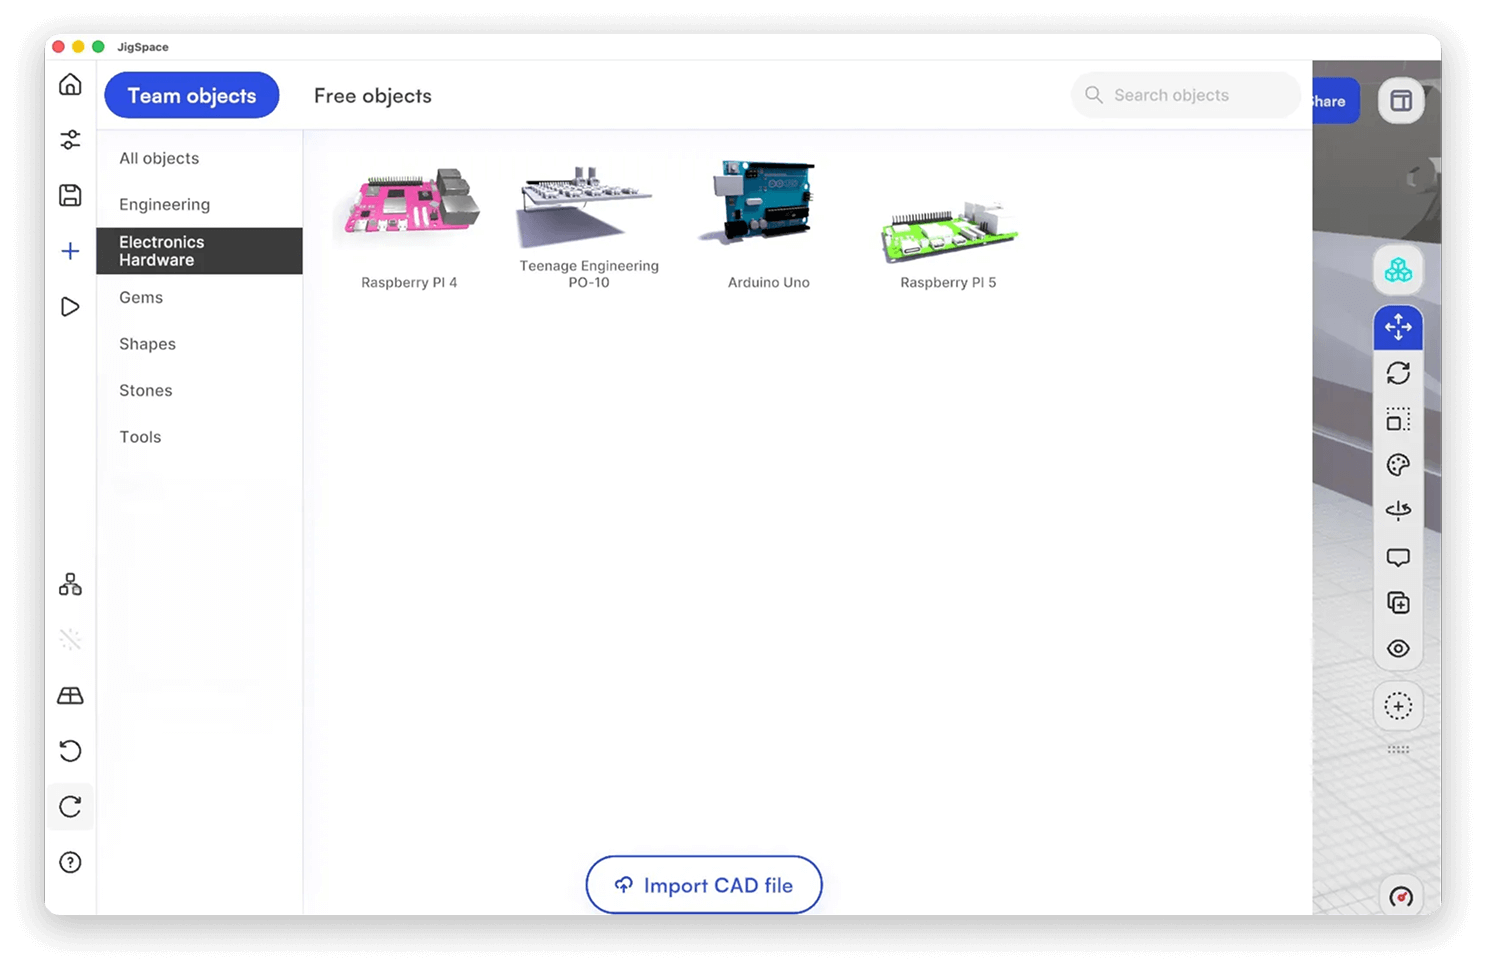Switch to the Team objects tab

pos(192,95)
